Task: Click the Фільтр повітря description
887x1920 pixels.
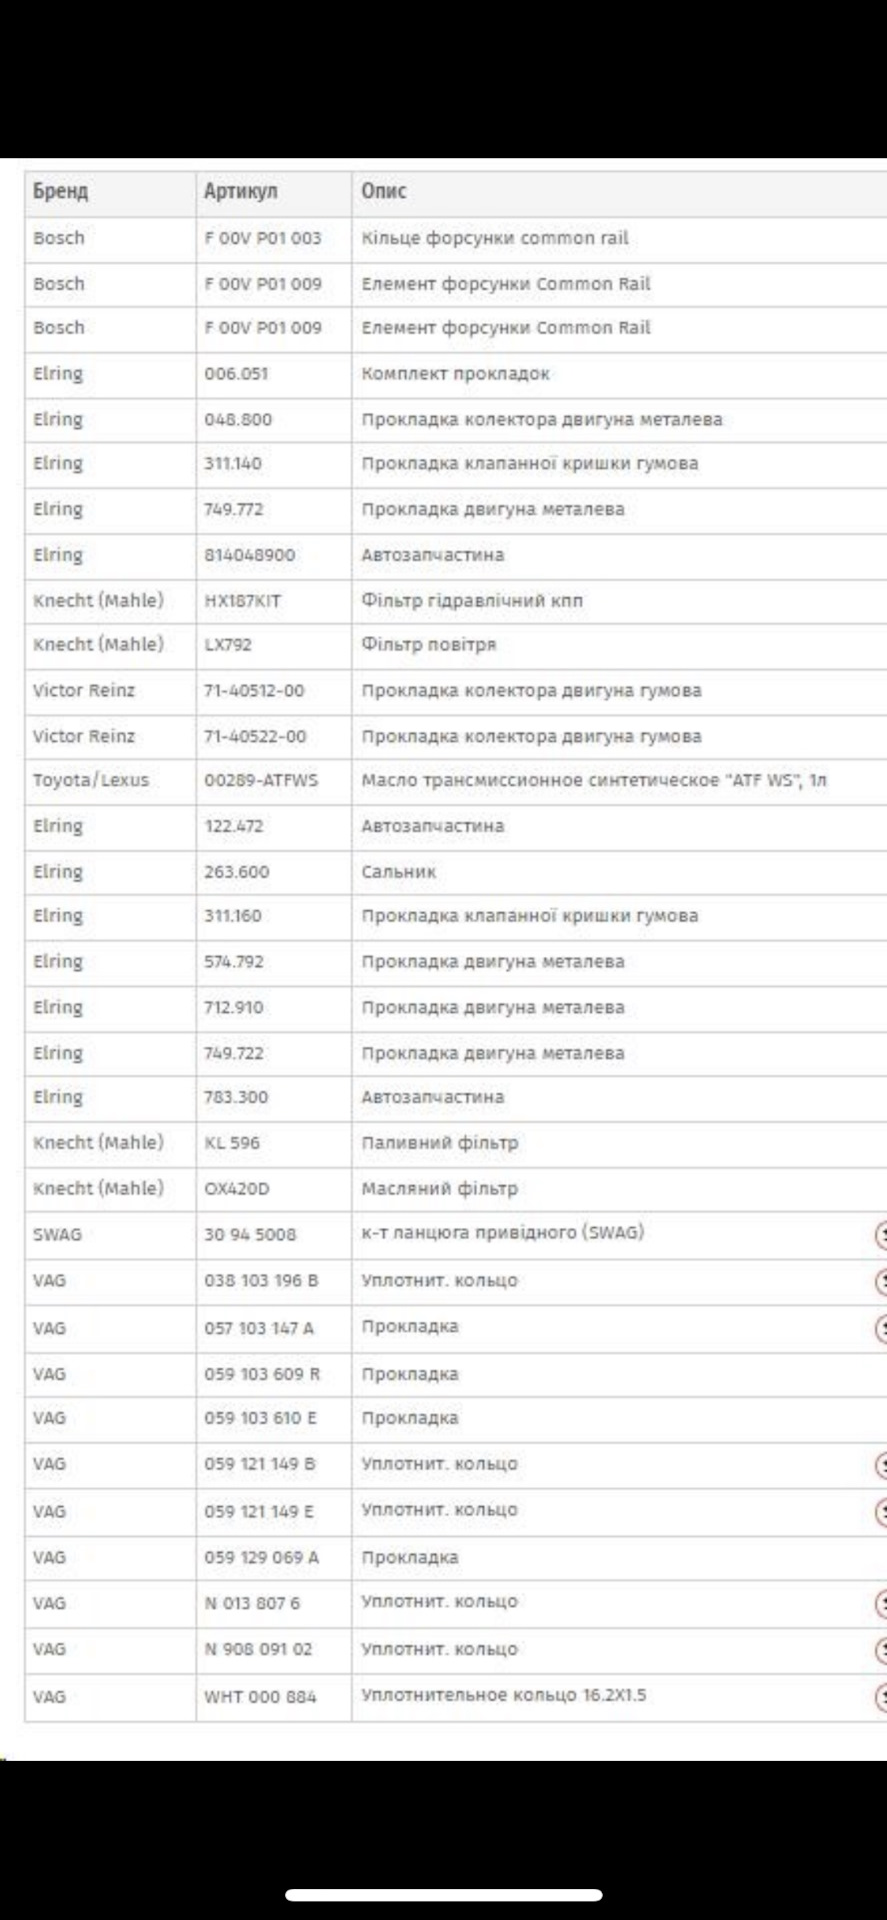Action: (429, 645)
